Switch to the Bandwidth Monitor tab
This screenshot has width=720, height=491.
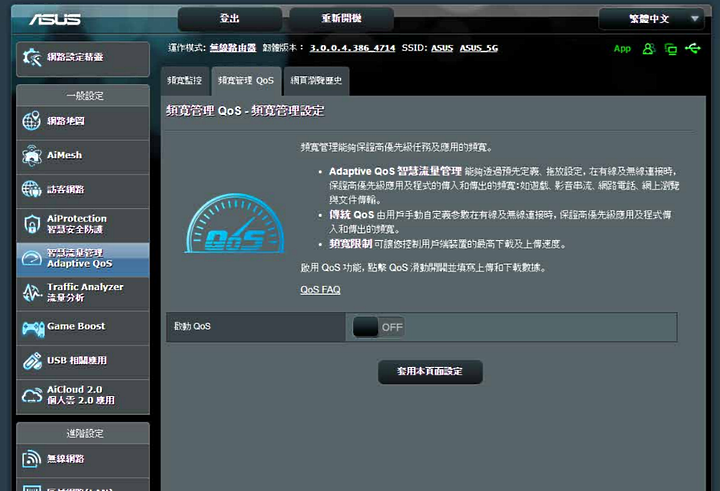pyautogui.click(x=185, y=81)
